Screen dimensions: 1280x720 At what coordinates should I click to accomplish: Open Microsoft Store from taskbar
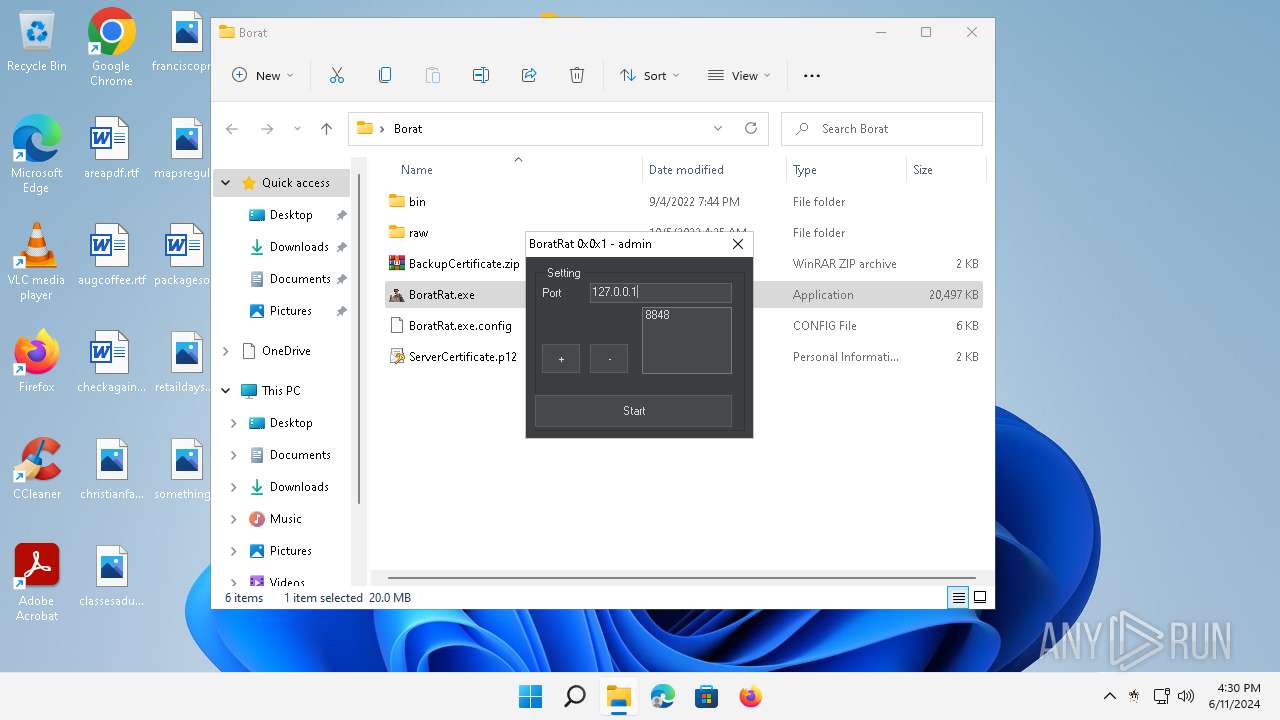707,696
